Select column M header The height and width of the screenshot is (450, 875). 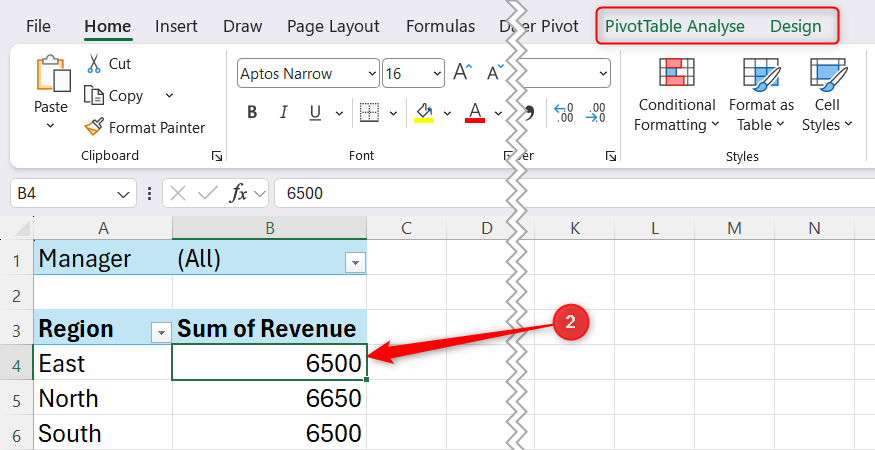[x=734, y=228]
